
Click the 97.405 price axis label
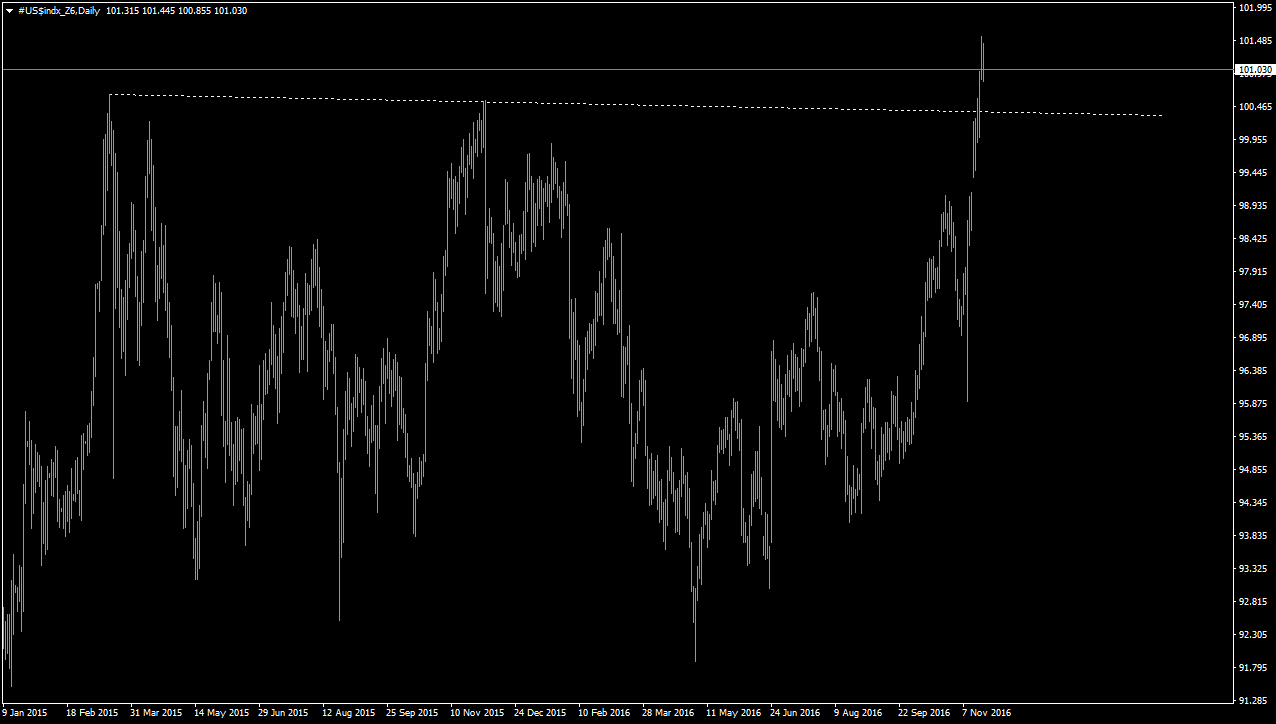tap(1255, 305)
